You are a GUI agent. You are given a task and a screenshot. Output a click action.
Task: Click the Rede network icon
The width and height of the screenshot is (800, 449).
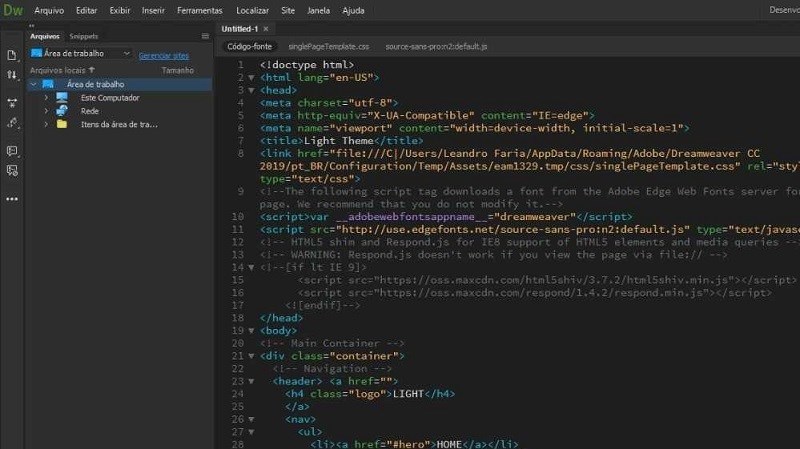62,111
